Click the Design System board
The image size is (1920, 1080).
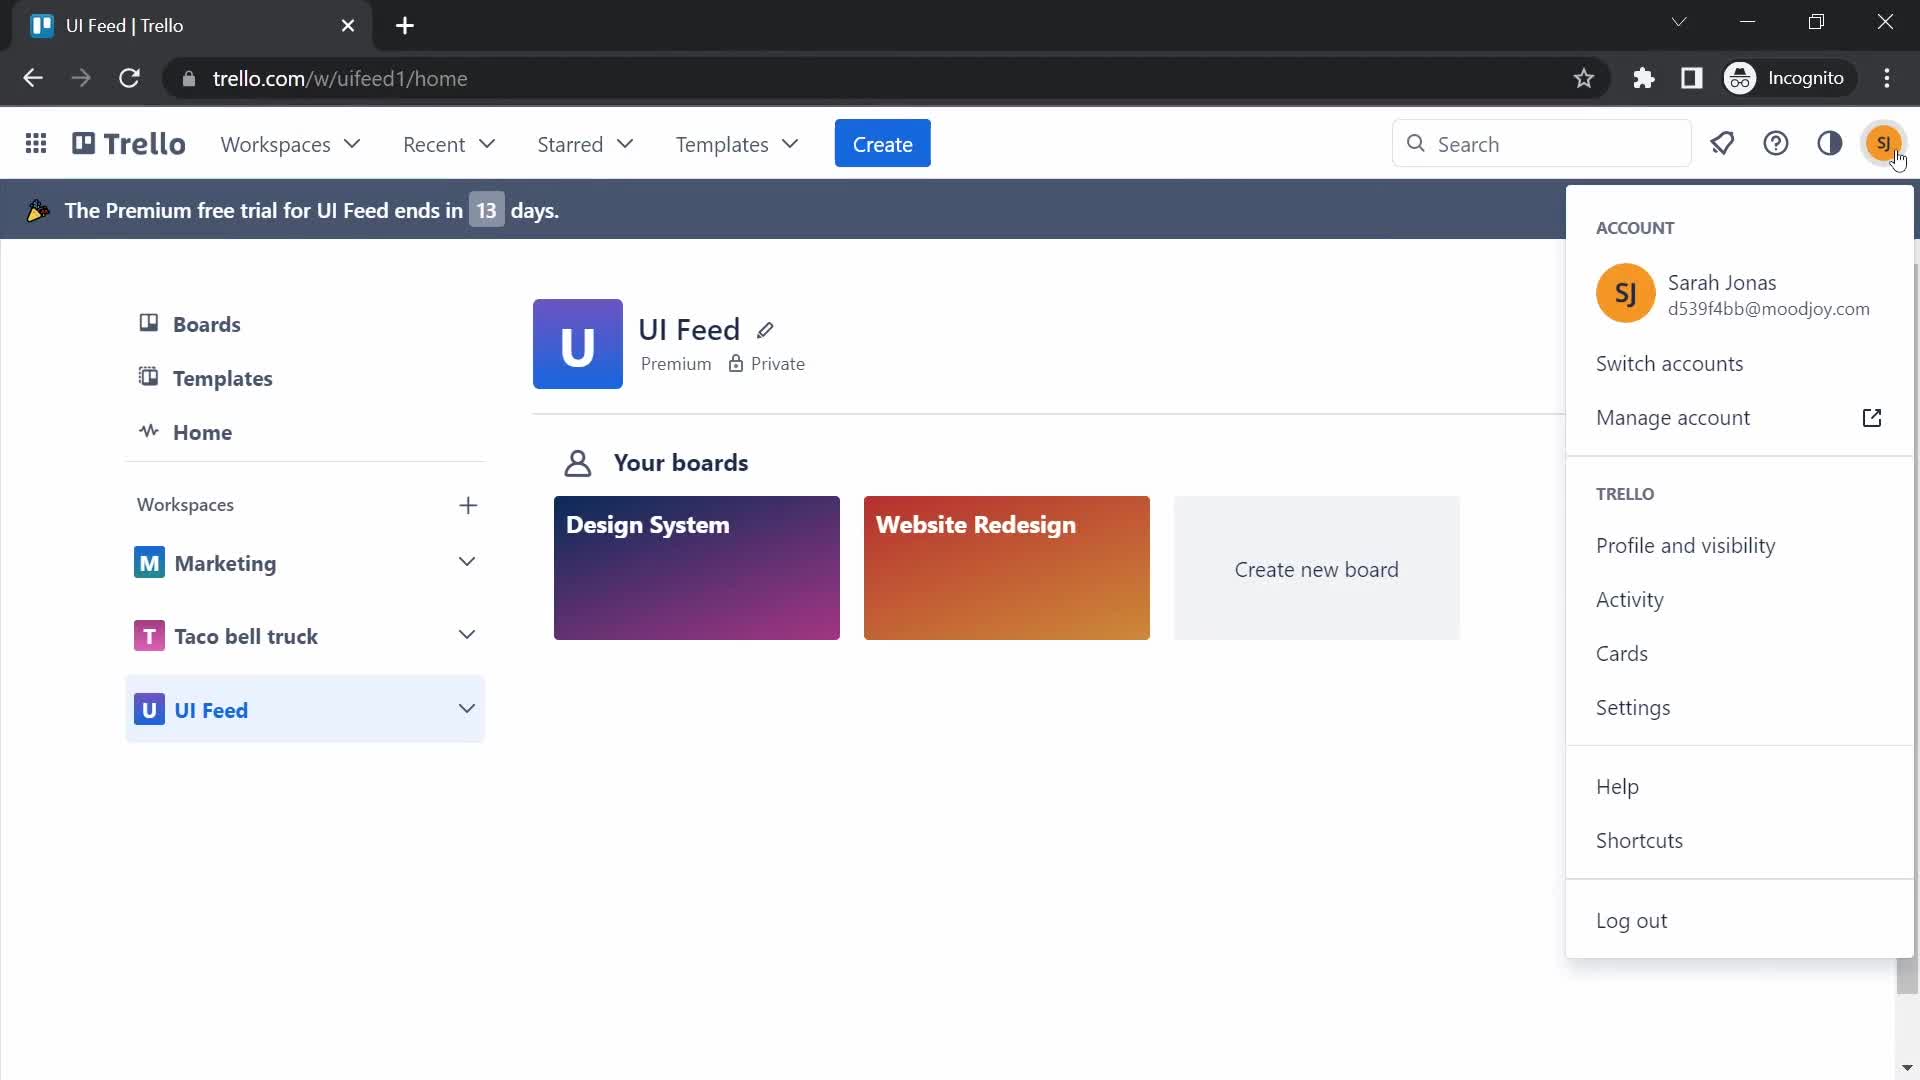pos(698,568)
